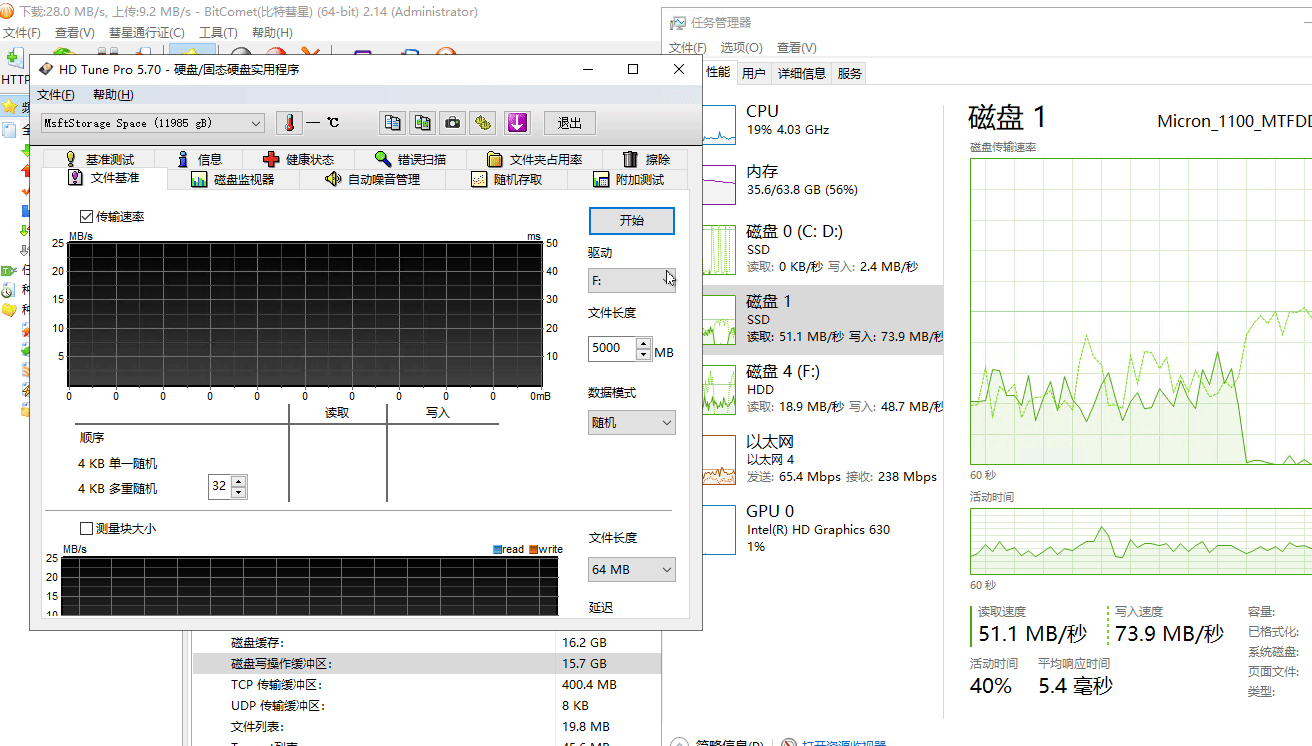Switch to the 附加测试 extra tests tab

[628, 180]
